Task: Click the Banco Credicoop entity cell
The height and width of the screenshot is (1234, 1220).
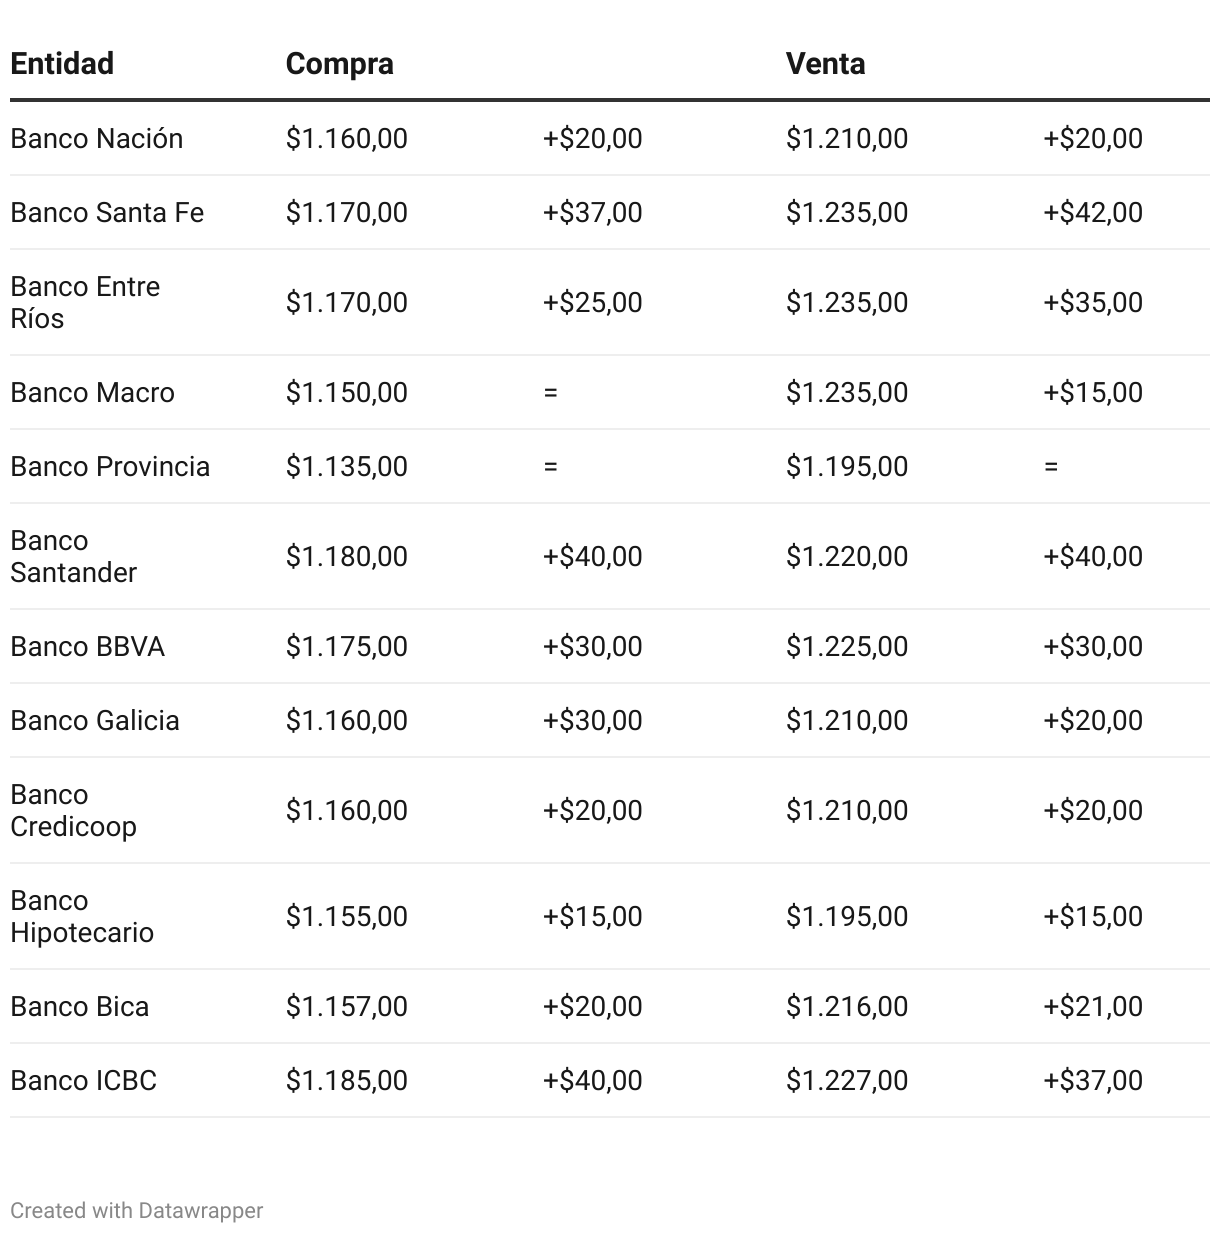Action: (73, 810)
